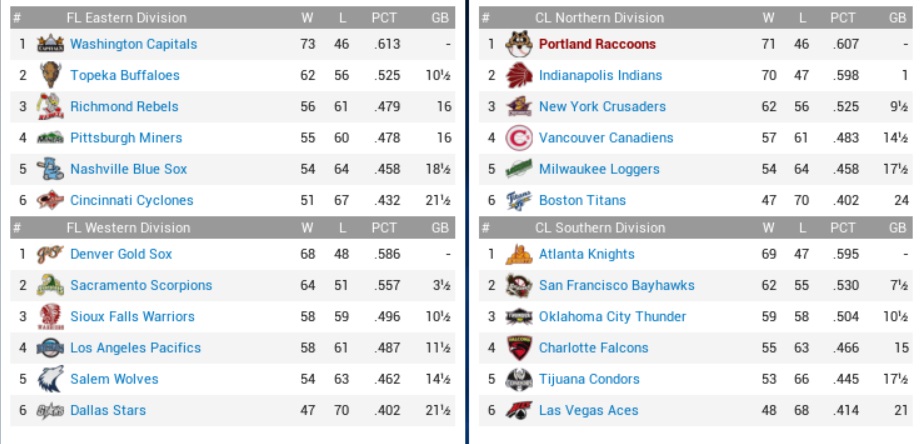Click the Denver Gold Sox logo
This screenshot has width=920, height=444.
[50, 254]
